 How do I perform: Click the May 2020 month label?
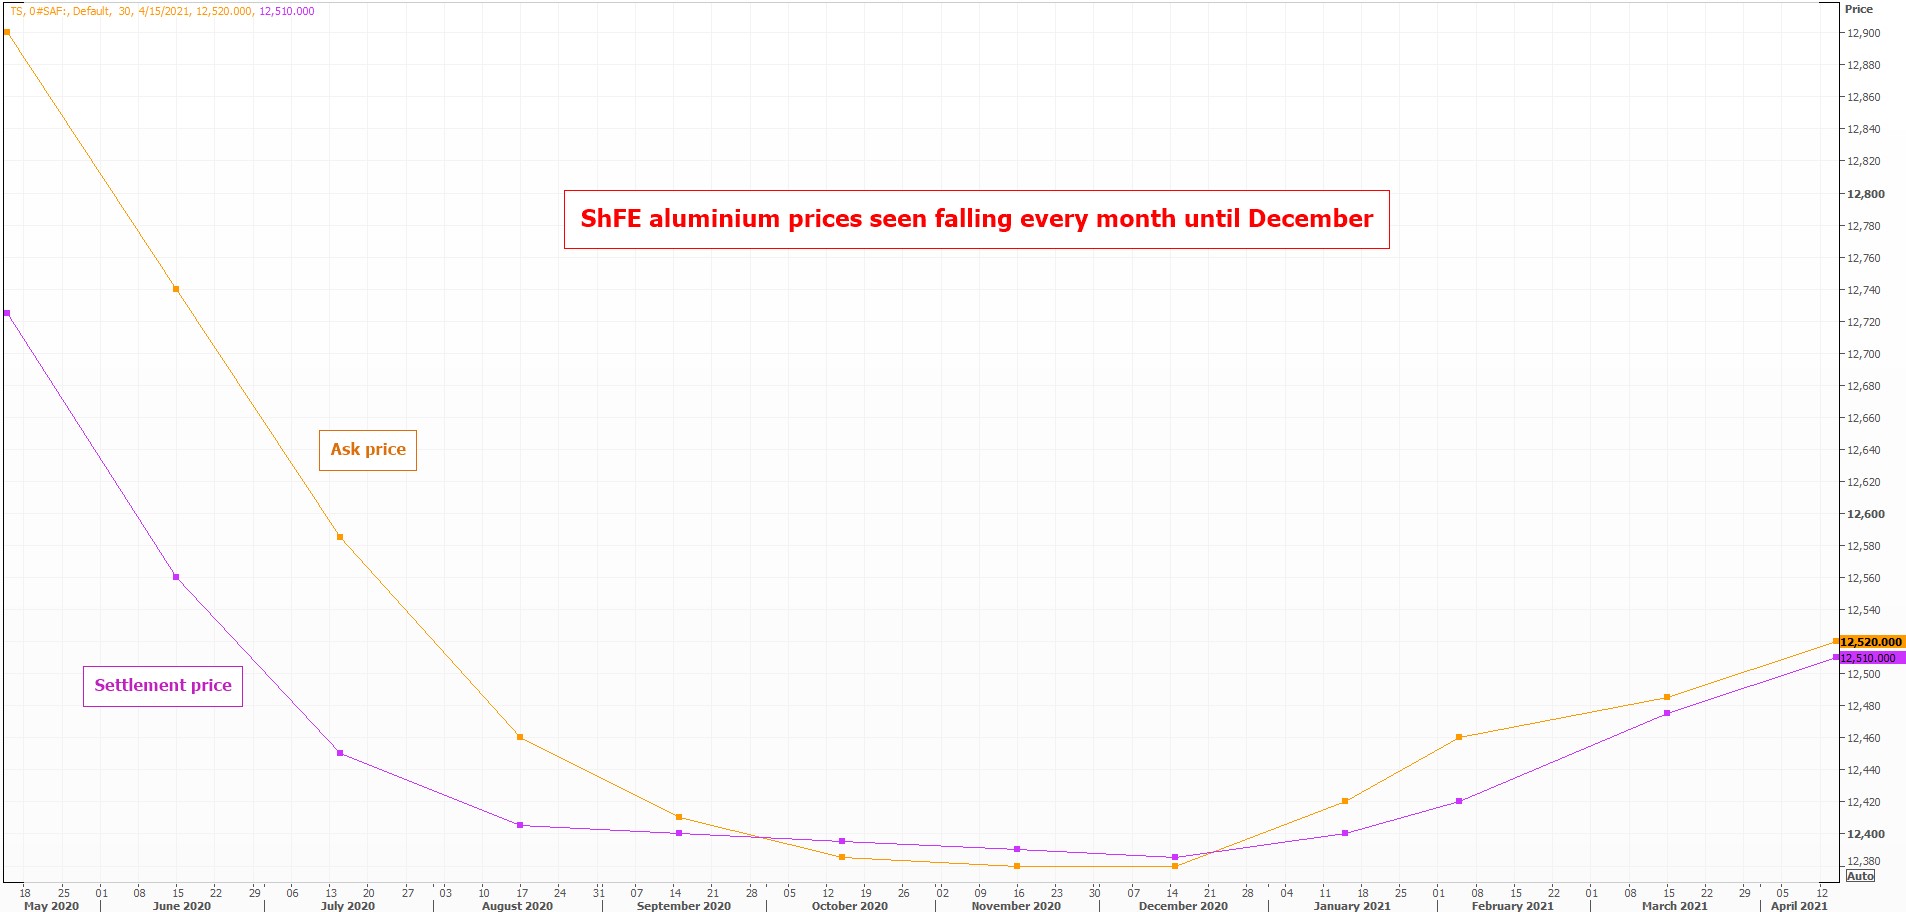pyautogui.click(x=51, y=906)
